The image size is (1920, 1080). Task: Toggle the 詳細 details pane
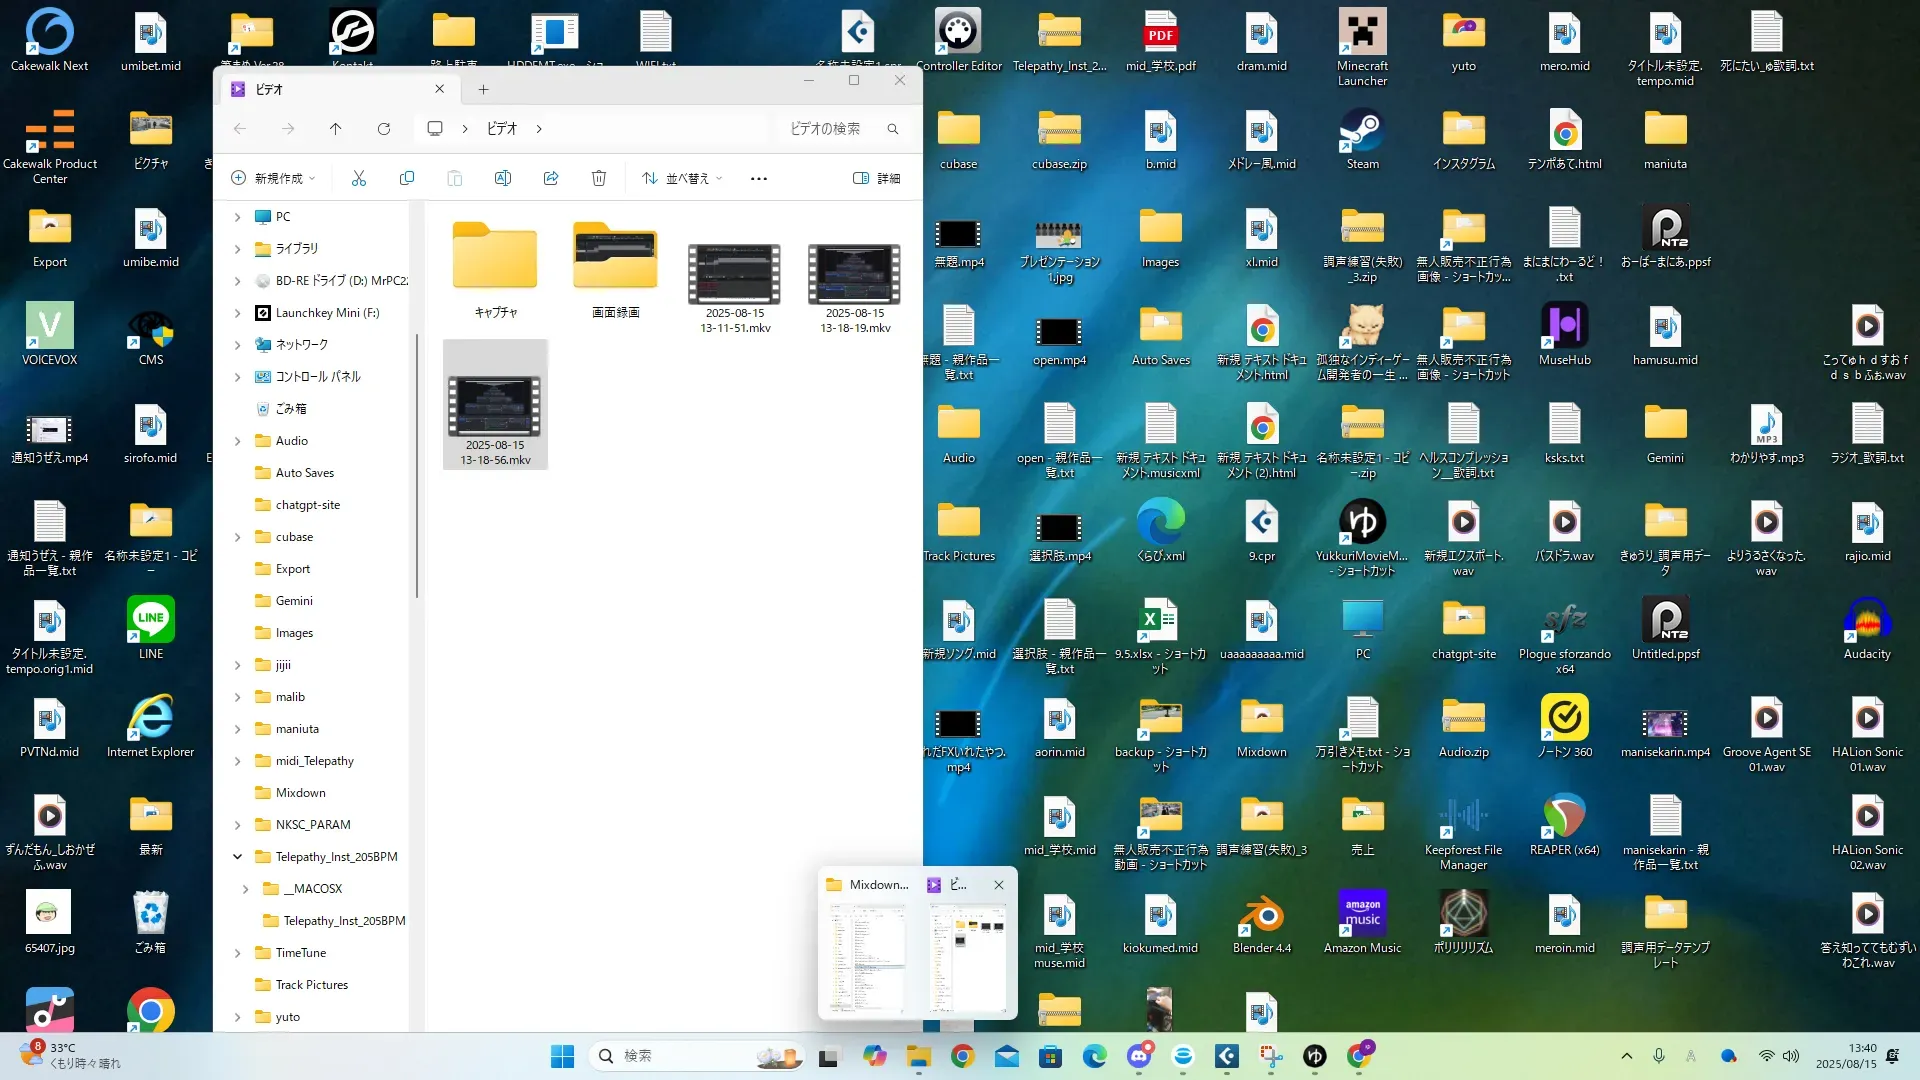coord(876,178)
